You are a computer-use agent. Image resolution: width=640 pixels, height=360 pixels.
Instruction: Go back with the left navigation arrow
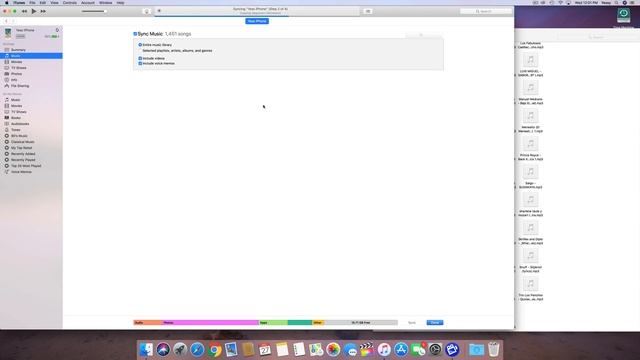[x=6, y=21]
